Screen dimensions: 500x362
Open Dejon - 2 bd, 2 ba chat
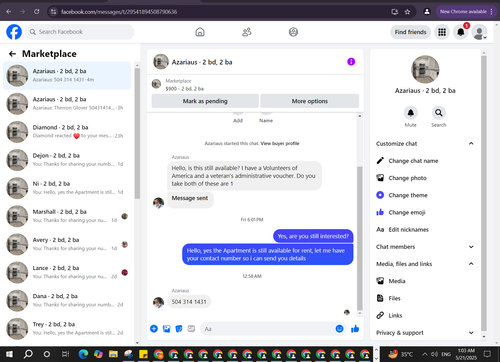tap(67, 160)
